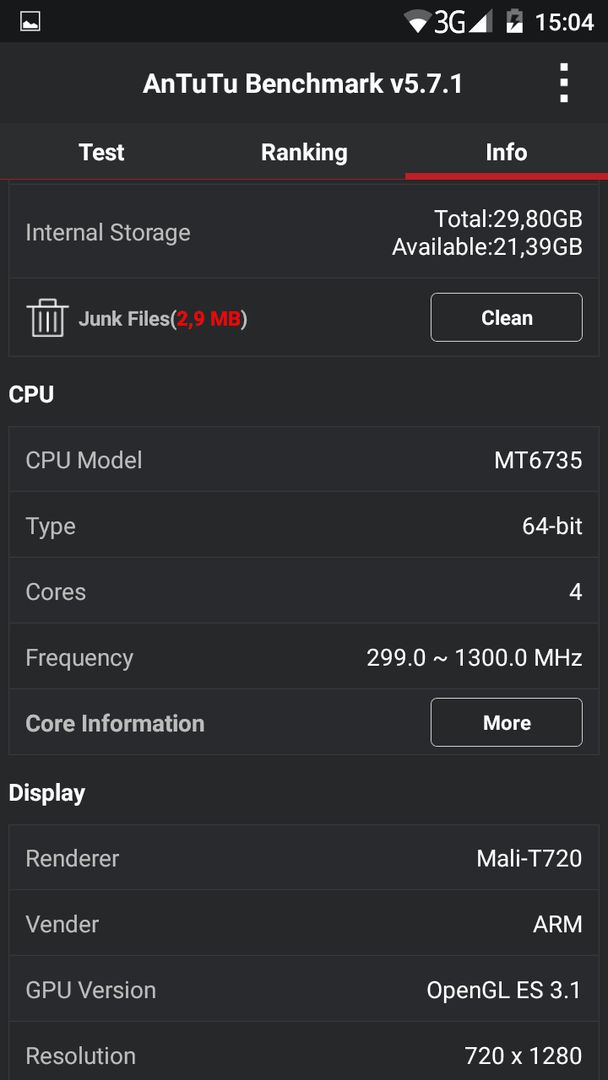This screenshot has height=1080, width=608.
Task: Tap the battery charging status icon
Action: pyautogui.click(x=514, y=22)
